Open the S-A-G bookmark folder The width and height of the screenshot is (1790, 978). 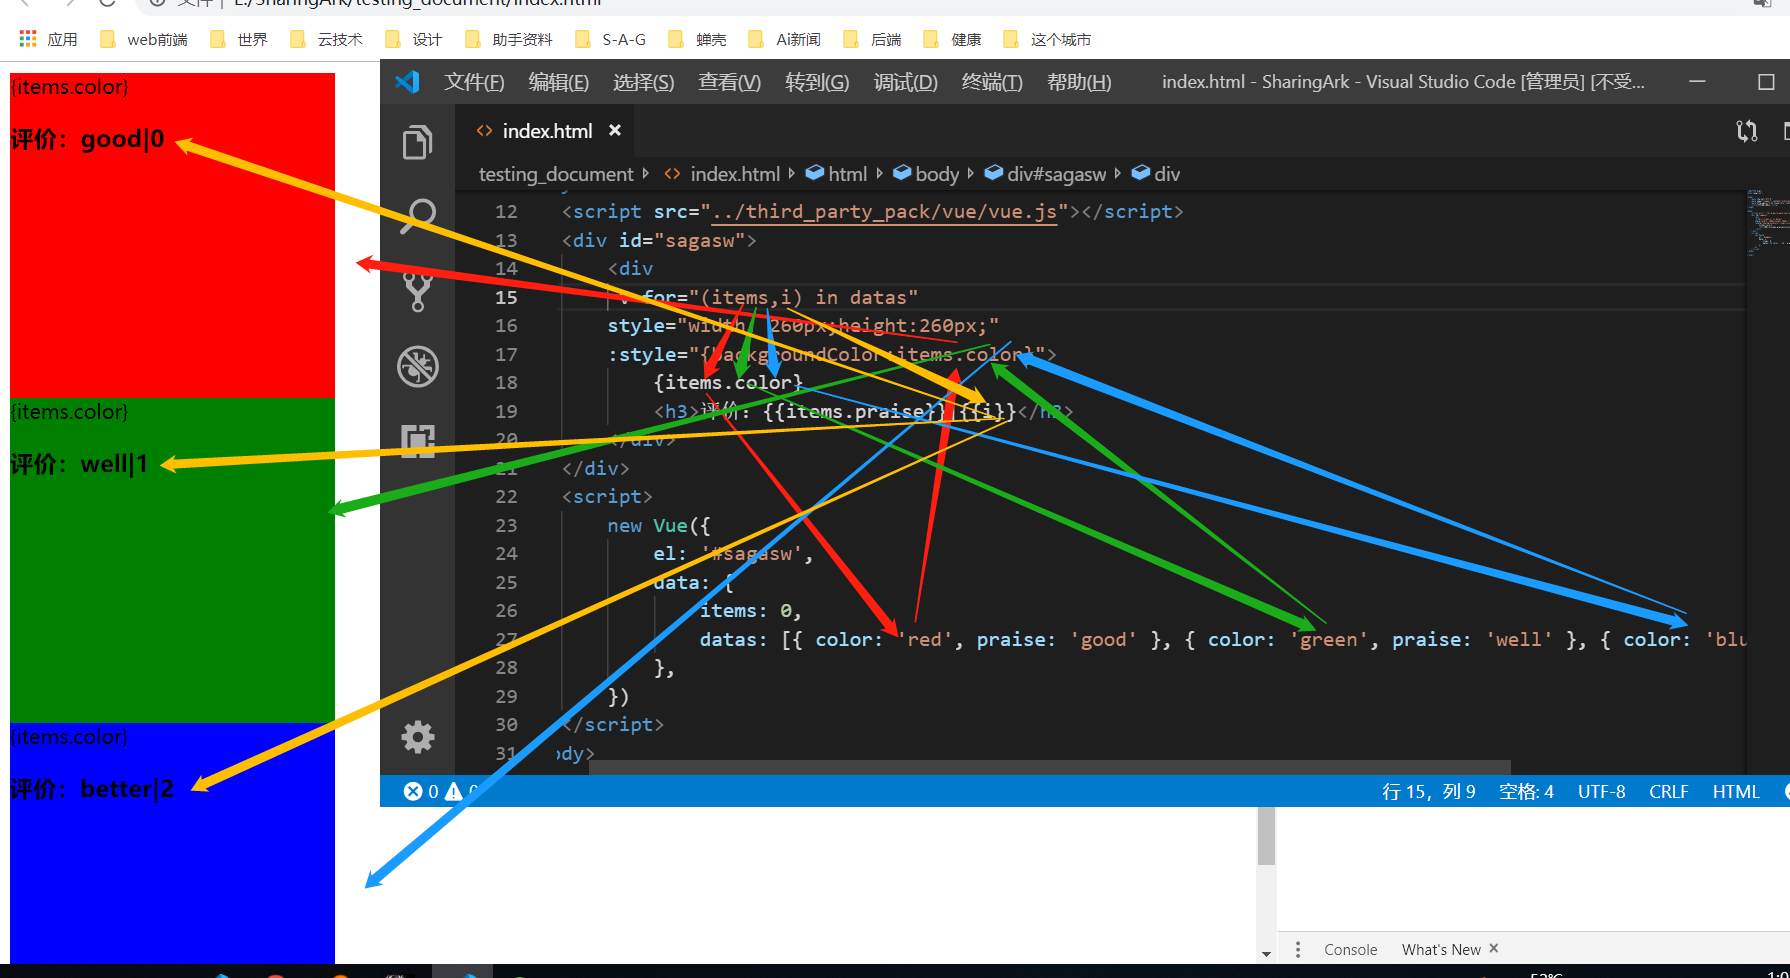[611, 39]
